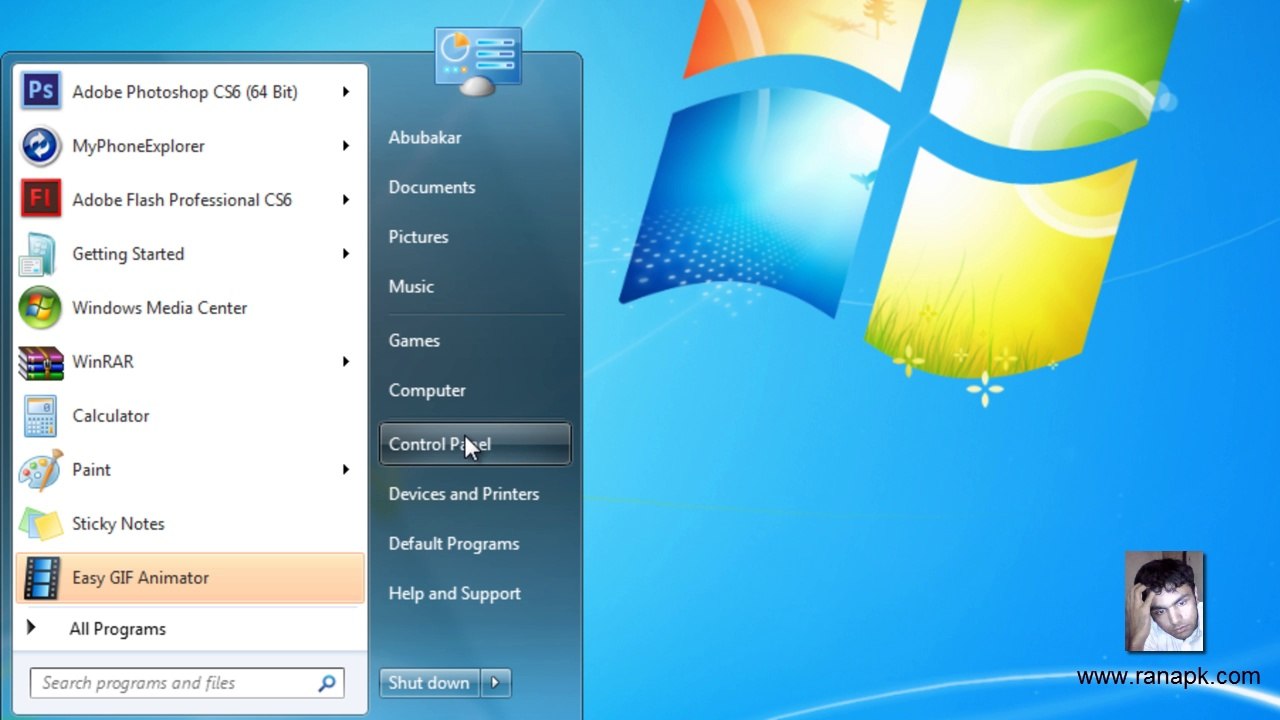Open the Pictures library

coord(418,237)
